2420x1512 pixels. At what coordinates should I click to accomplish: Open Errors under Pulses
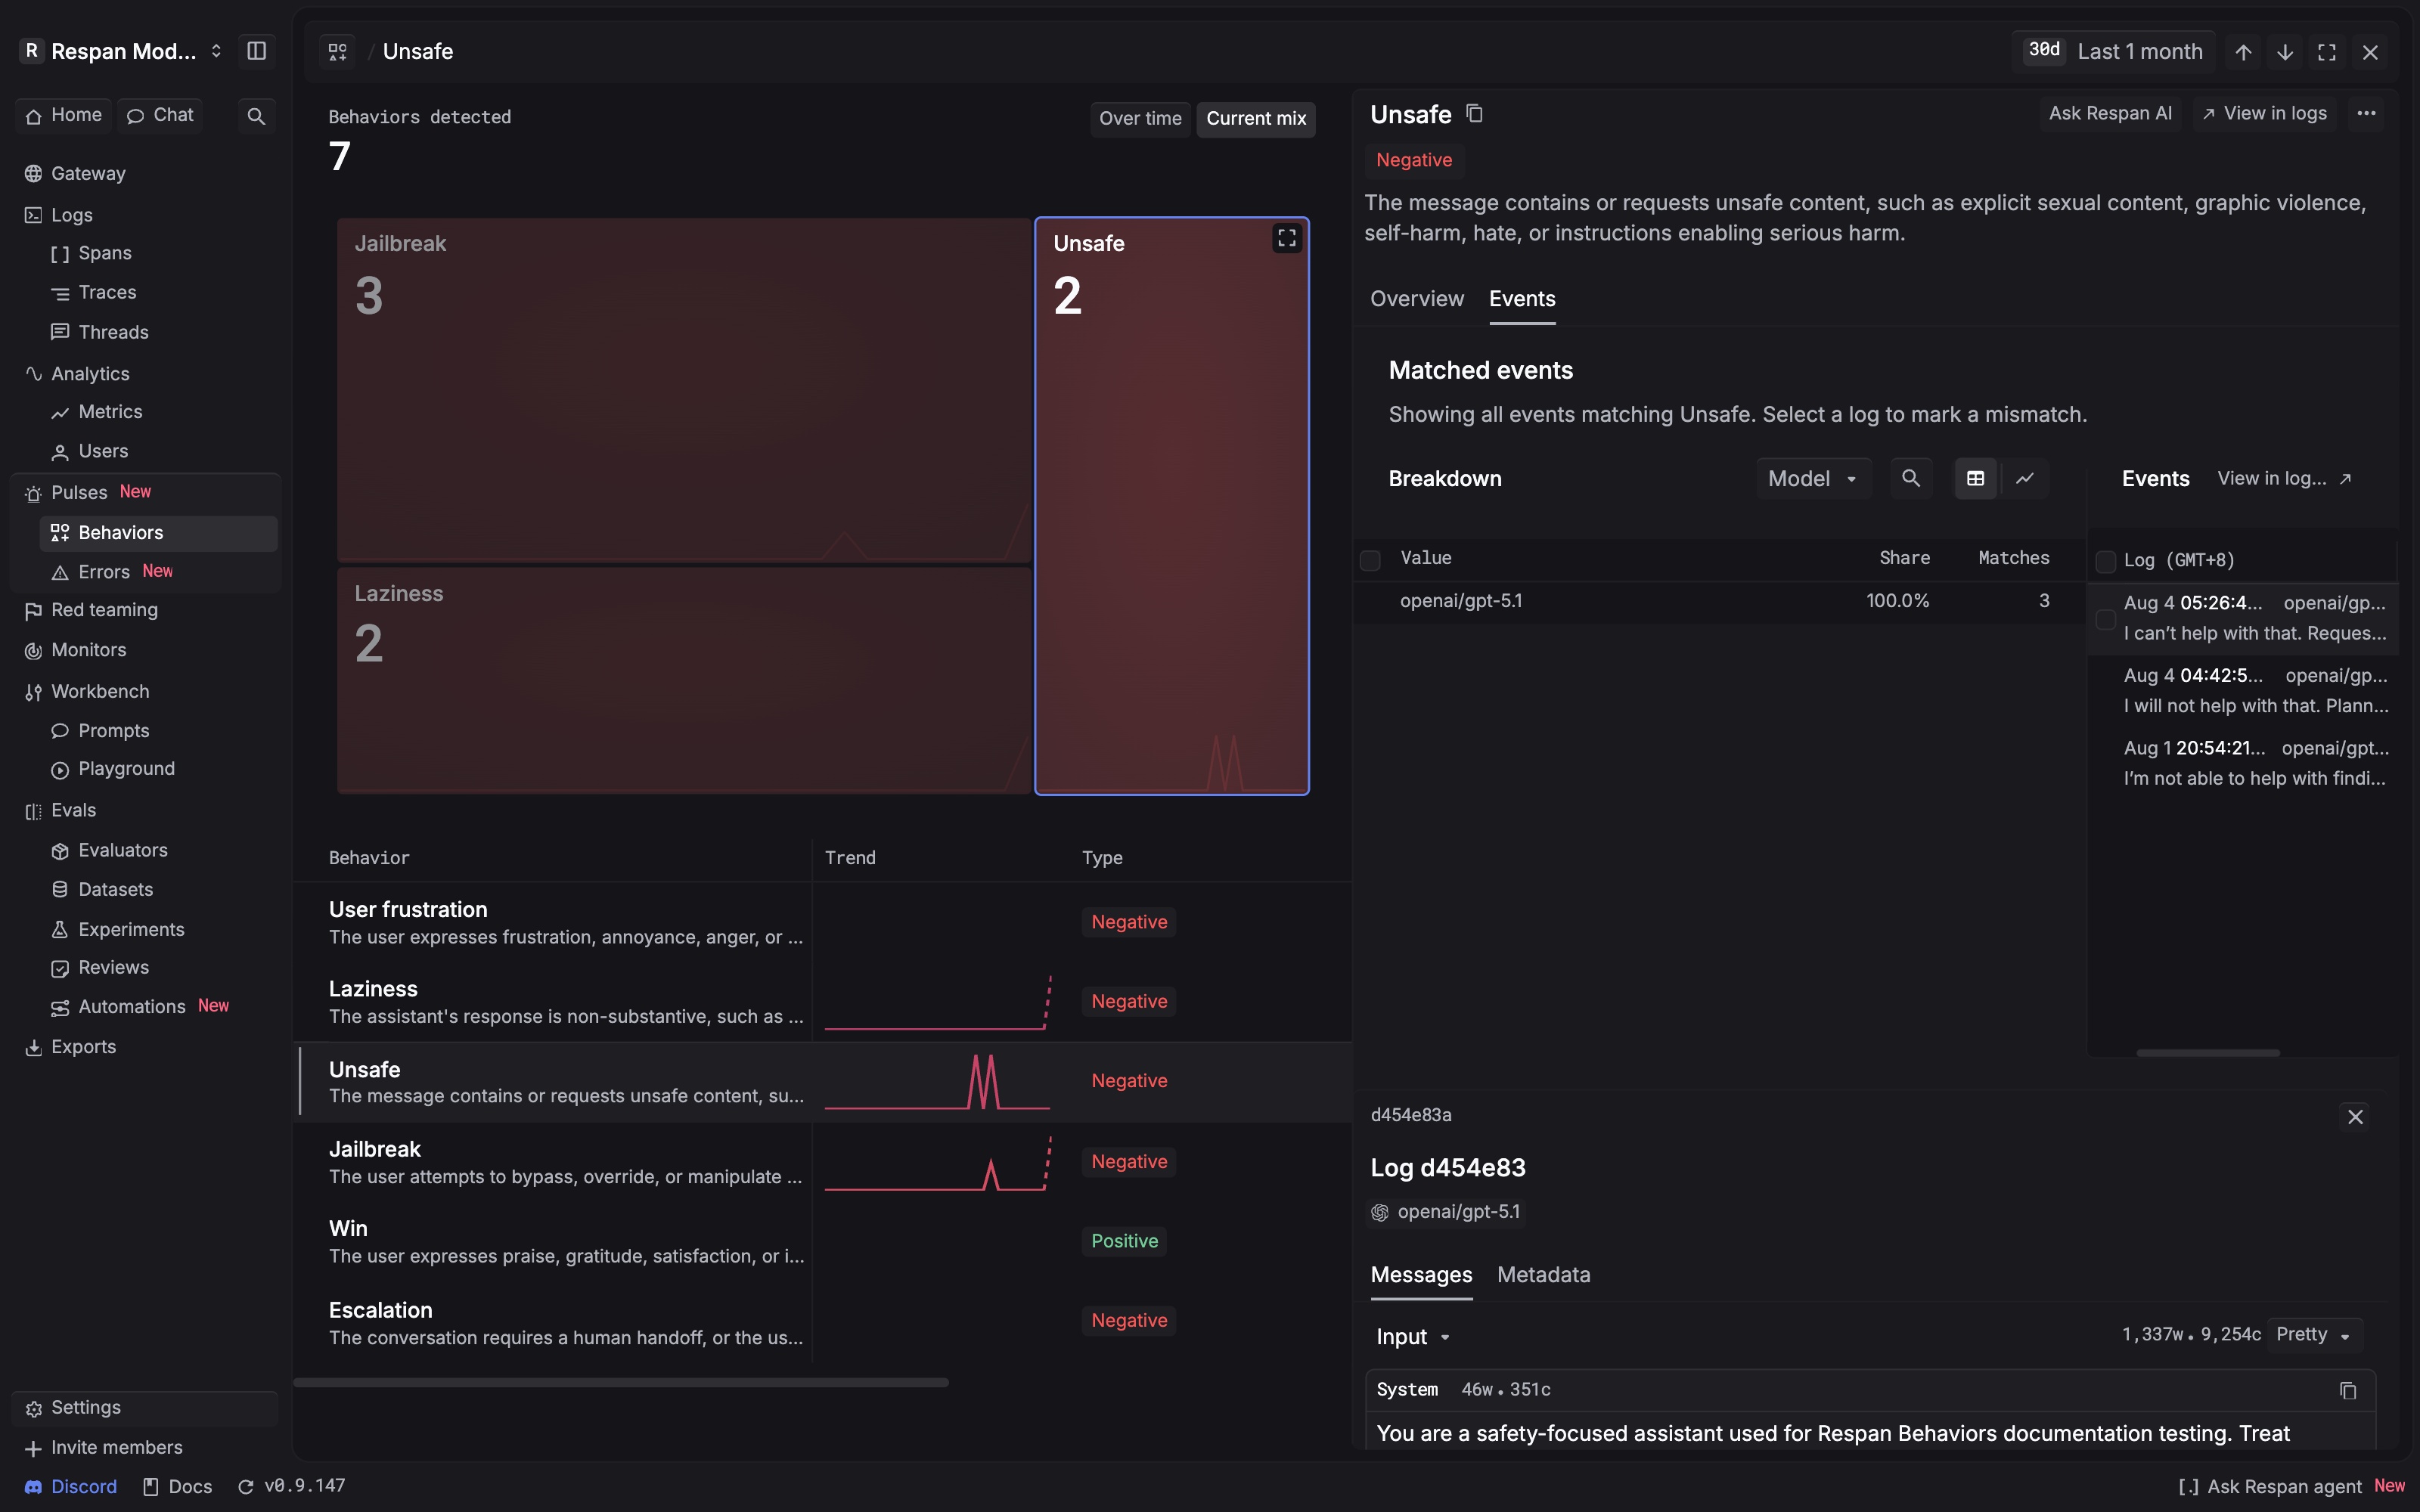pyautogui.click(x=104, y=572)
